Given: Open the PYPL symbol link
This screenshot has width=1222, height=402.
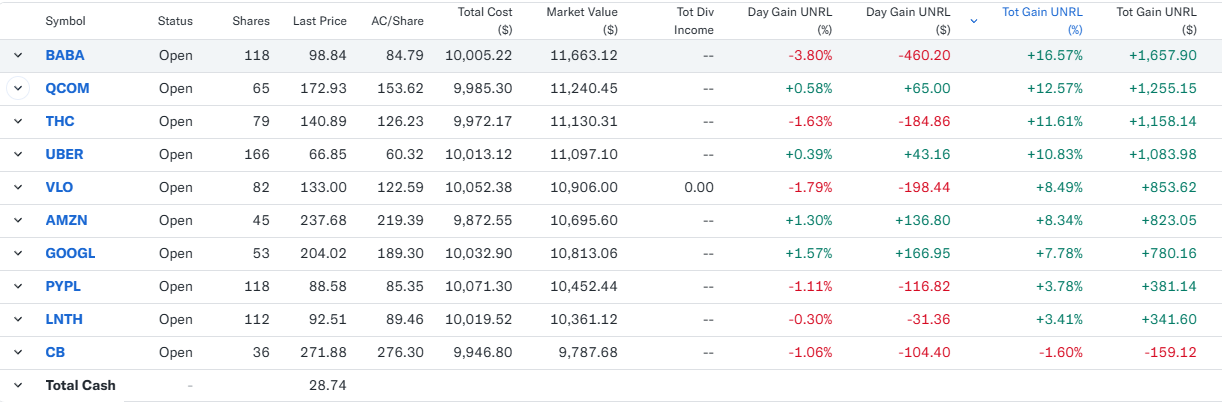Looking at the screenshot, I should 63,287.
